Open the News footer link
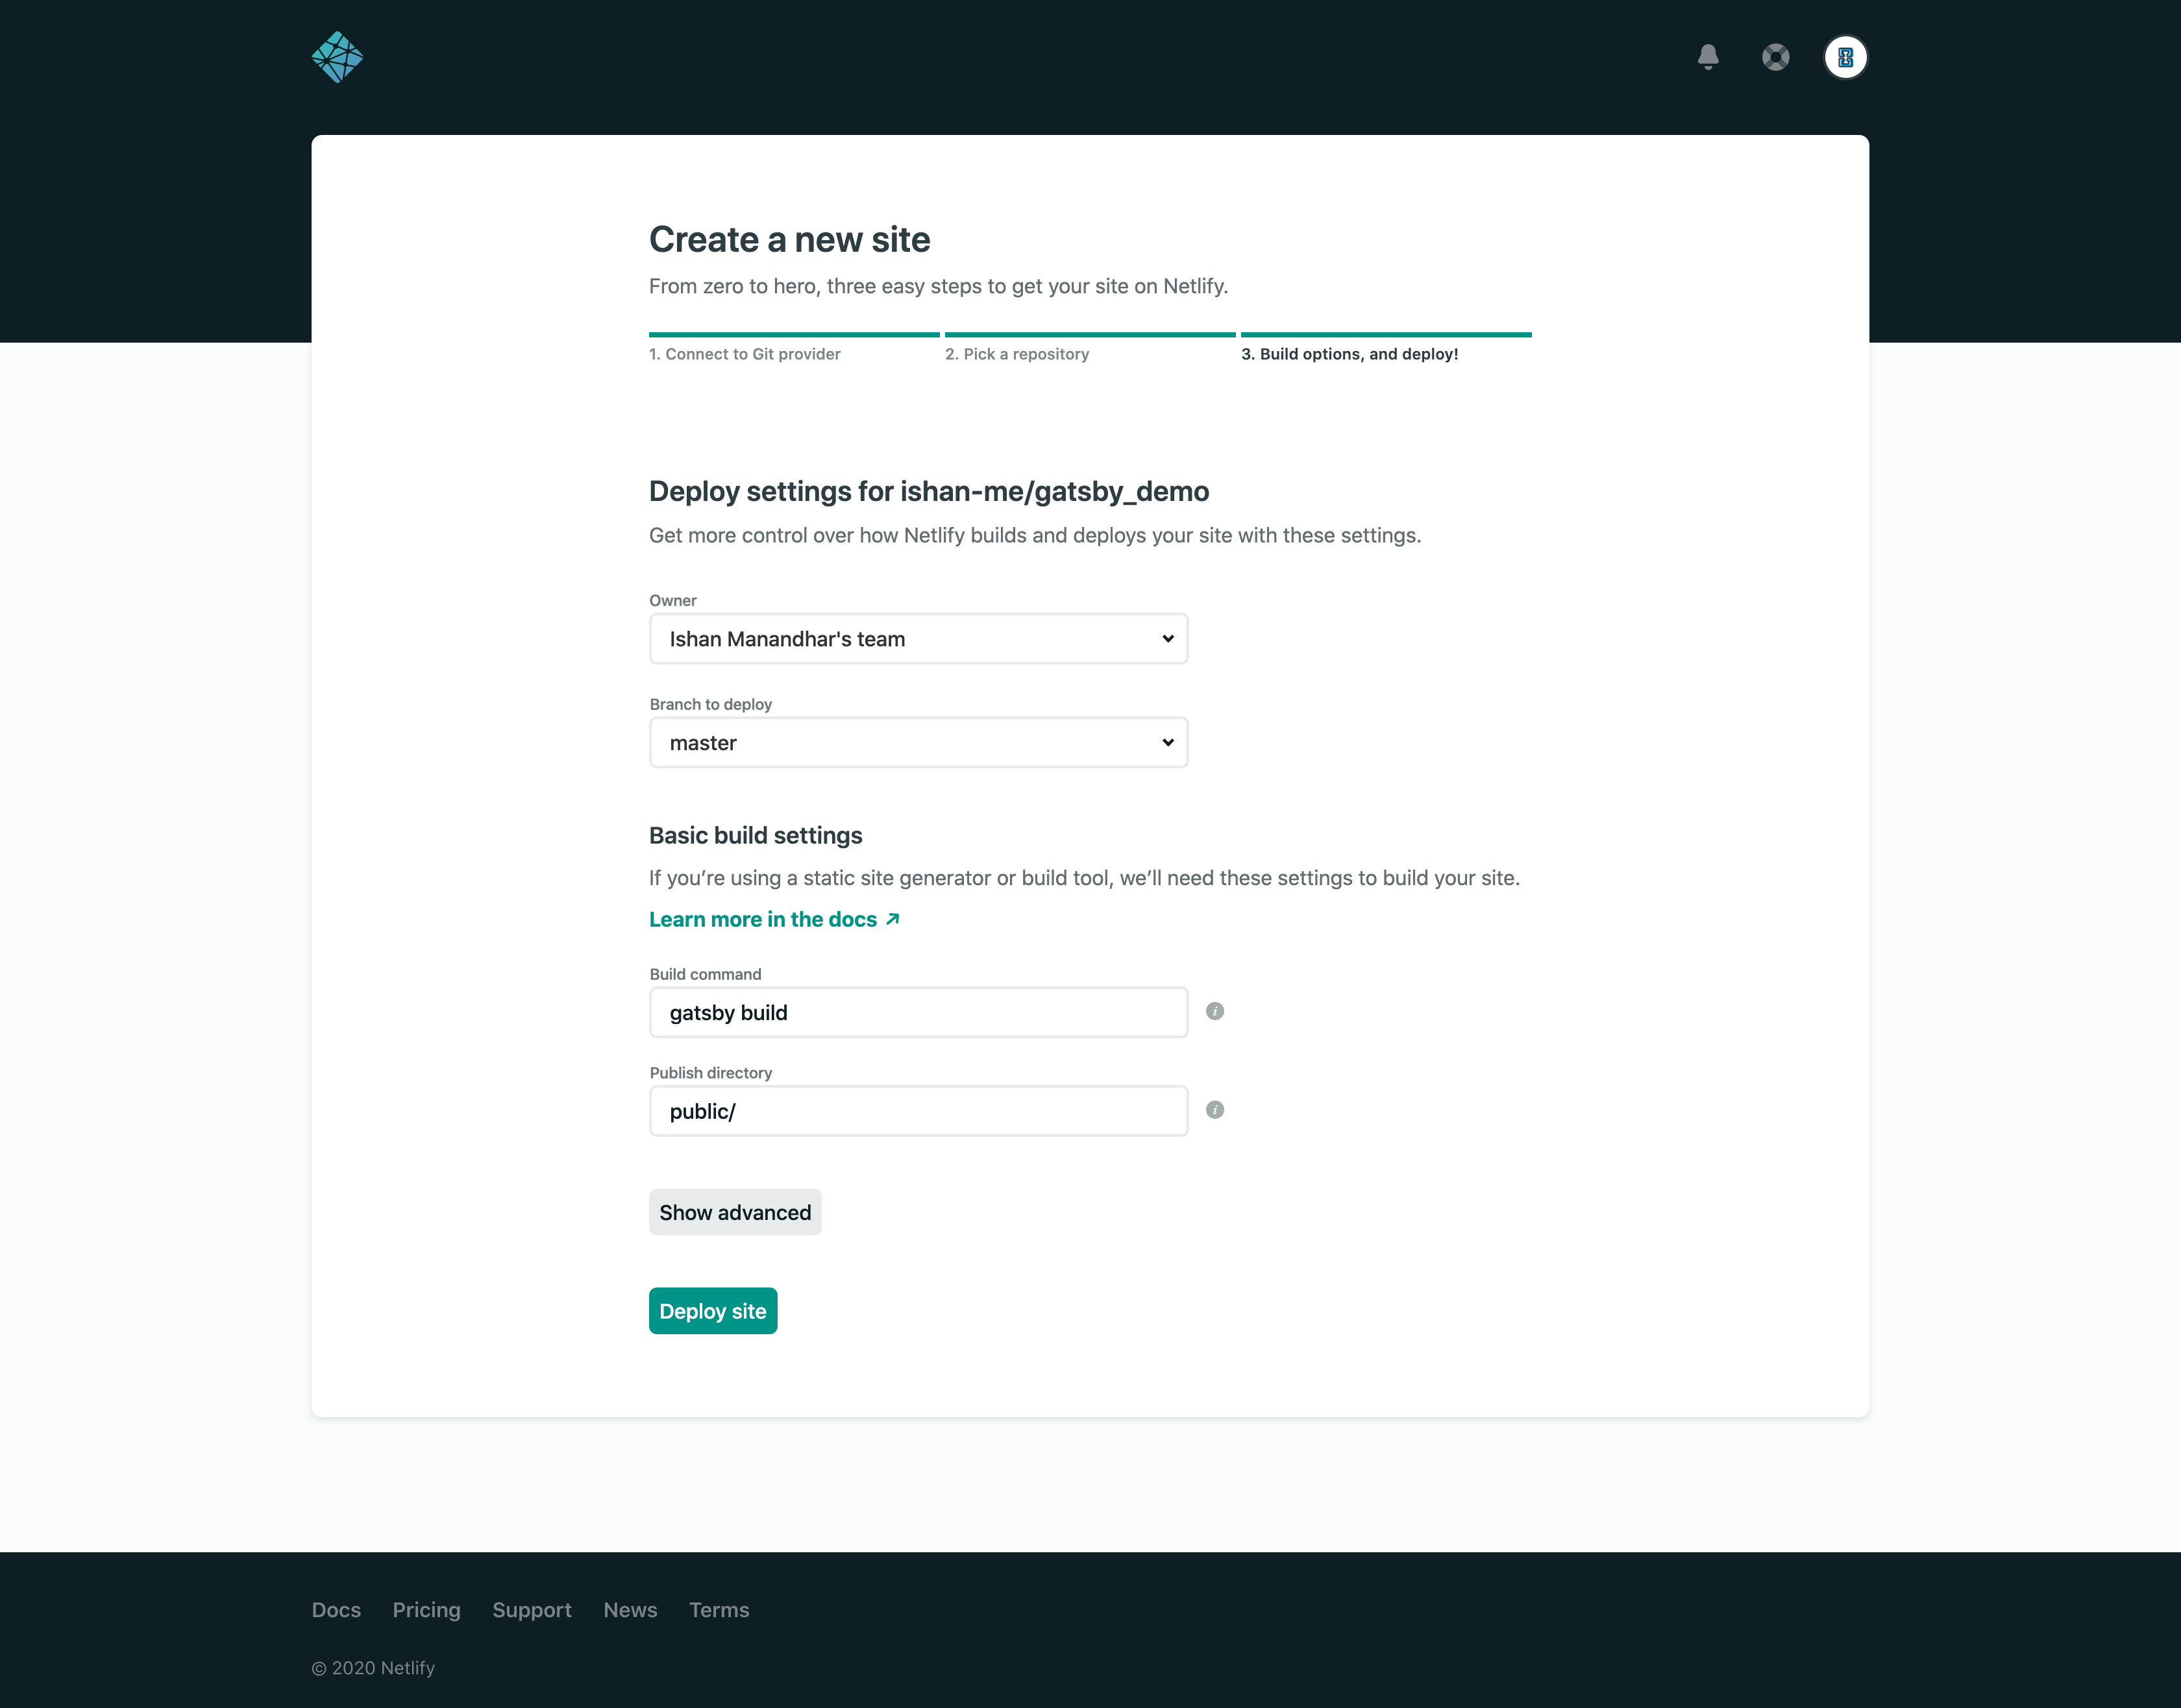Screen dimensions: 2181x1708 (630, 1610)
